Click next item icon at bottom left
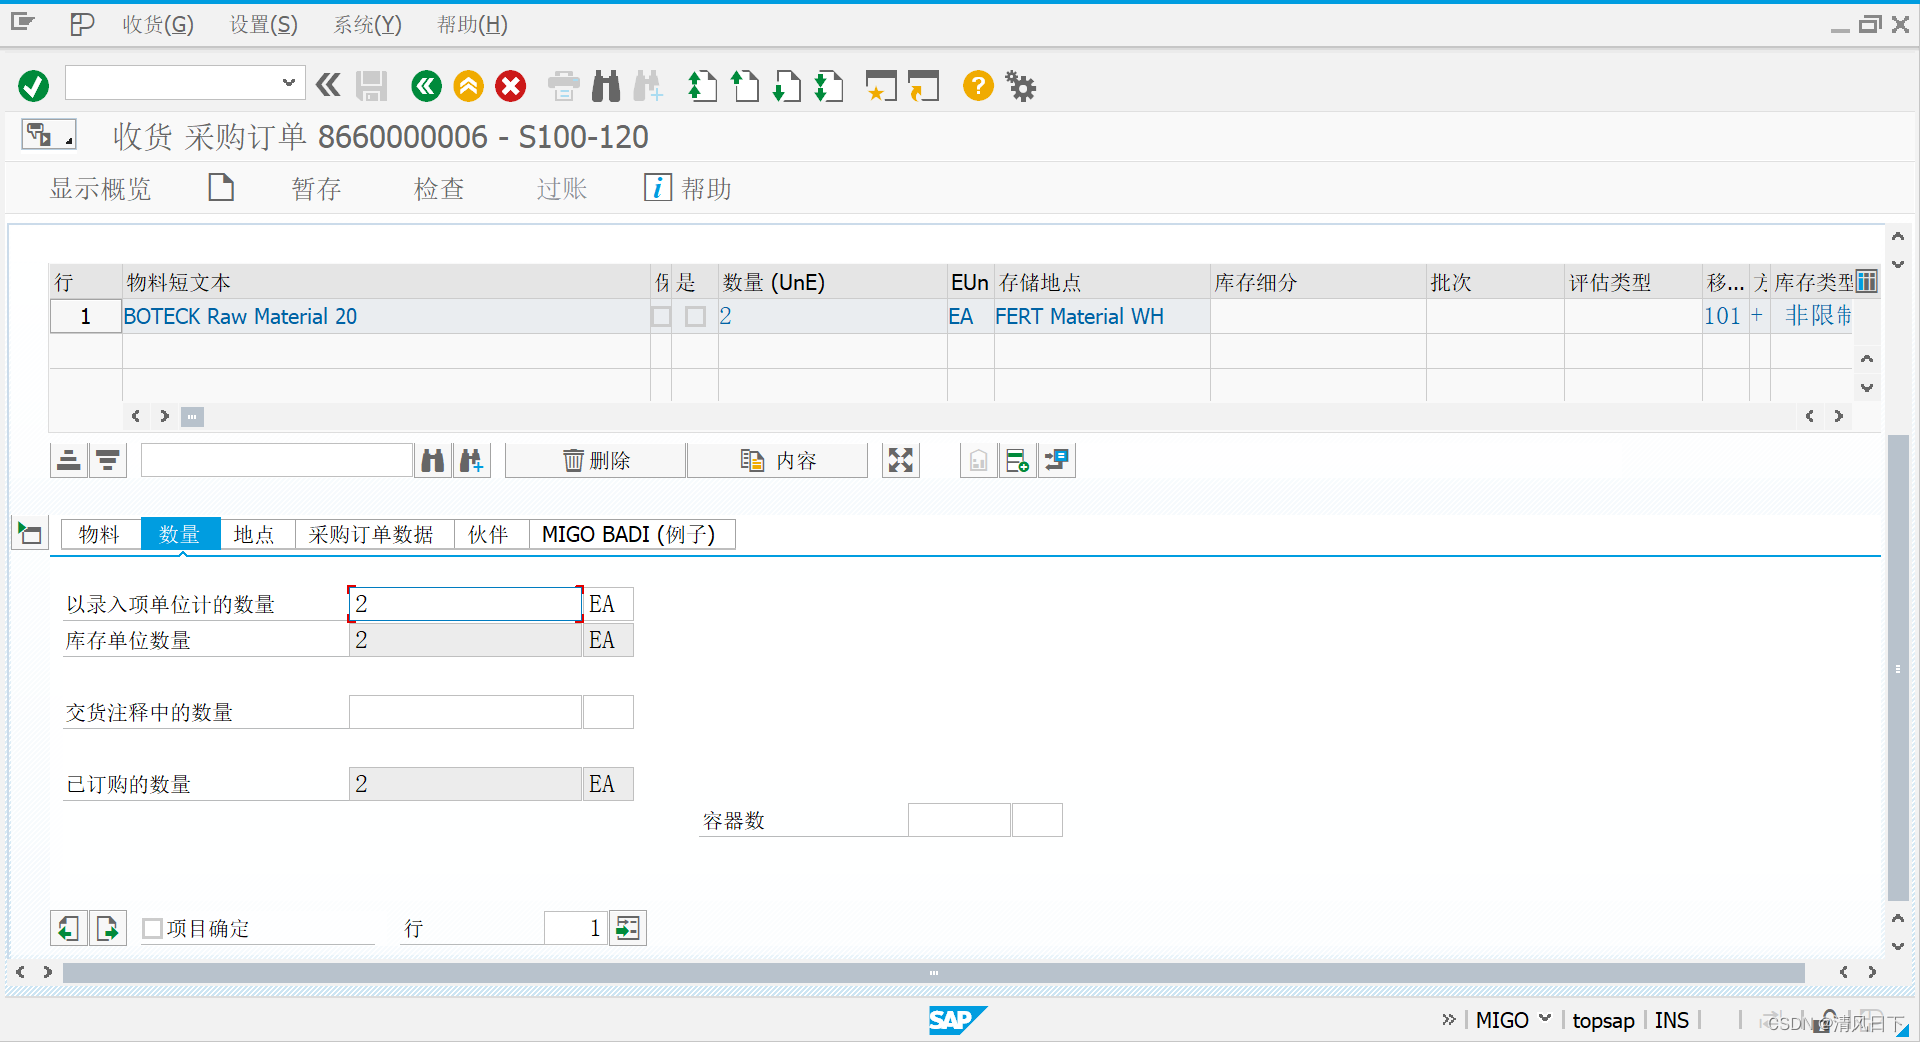1920x1042 pixels. point(108,928)
